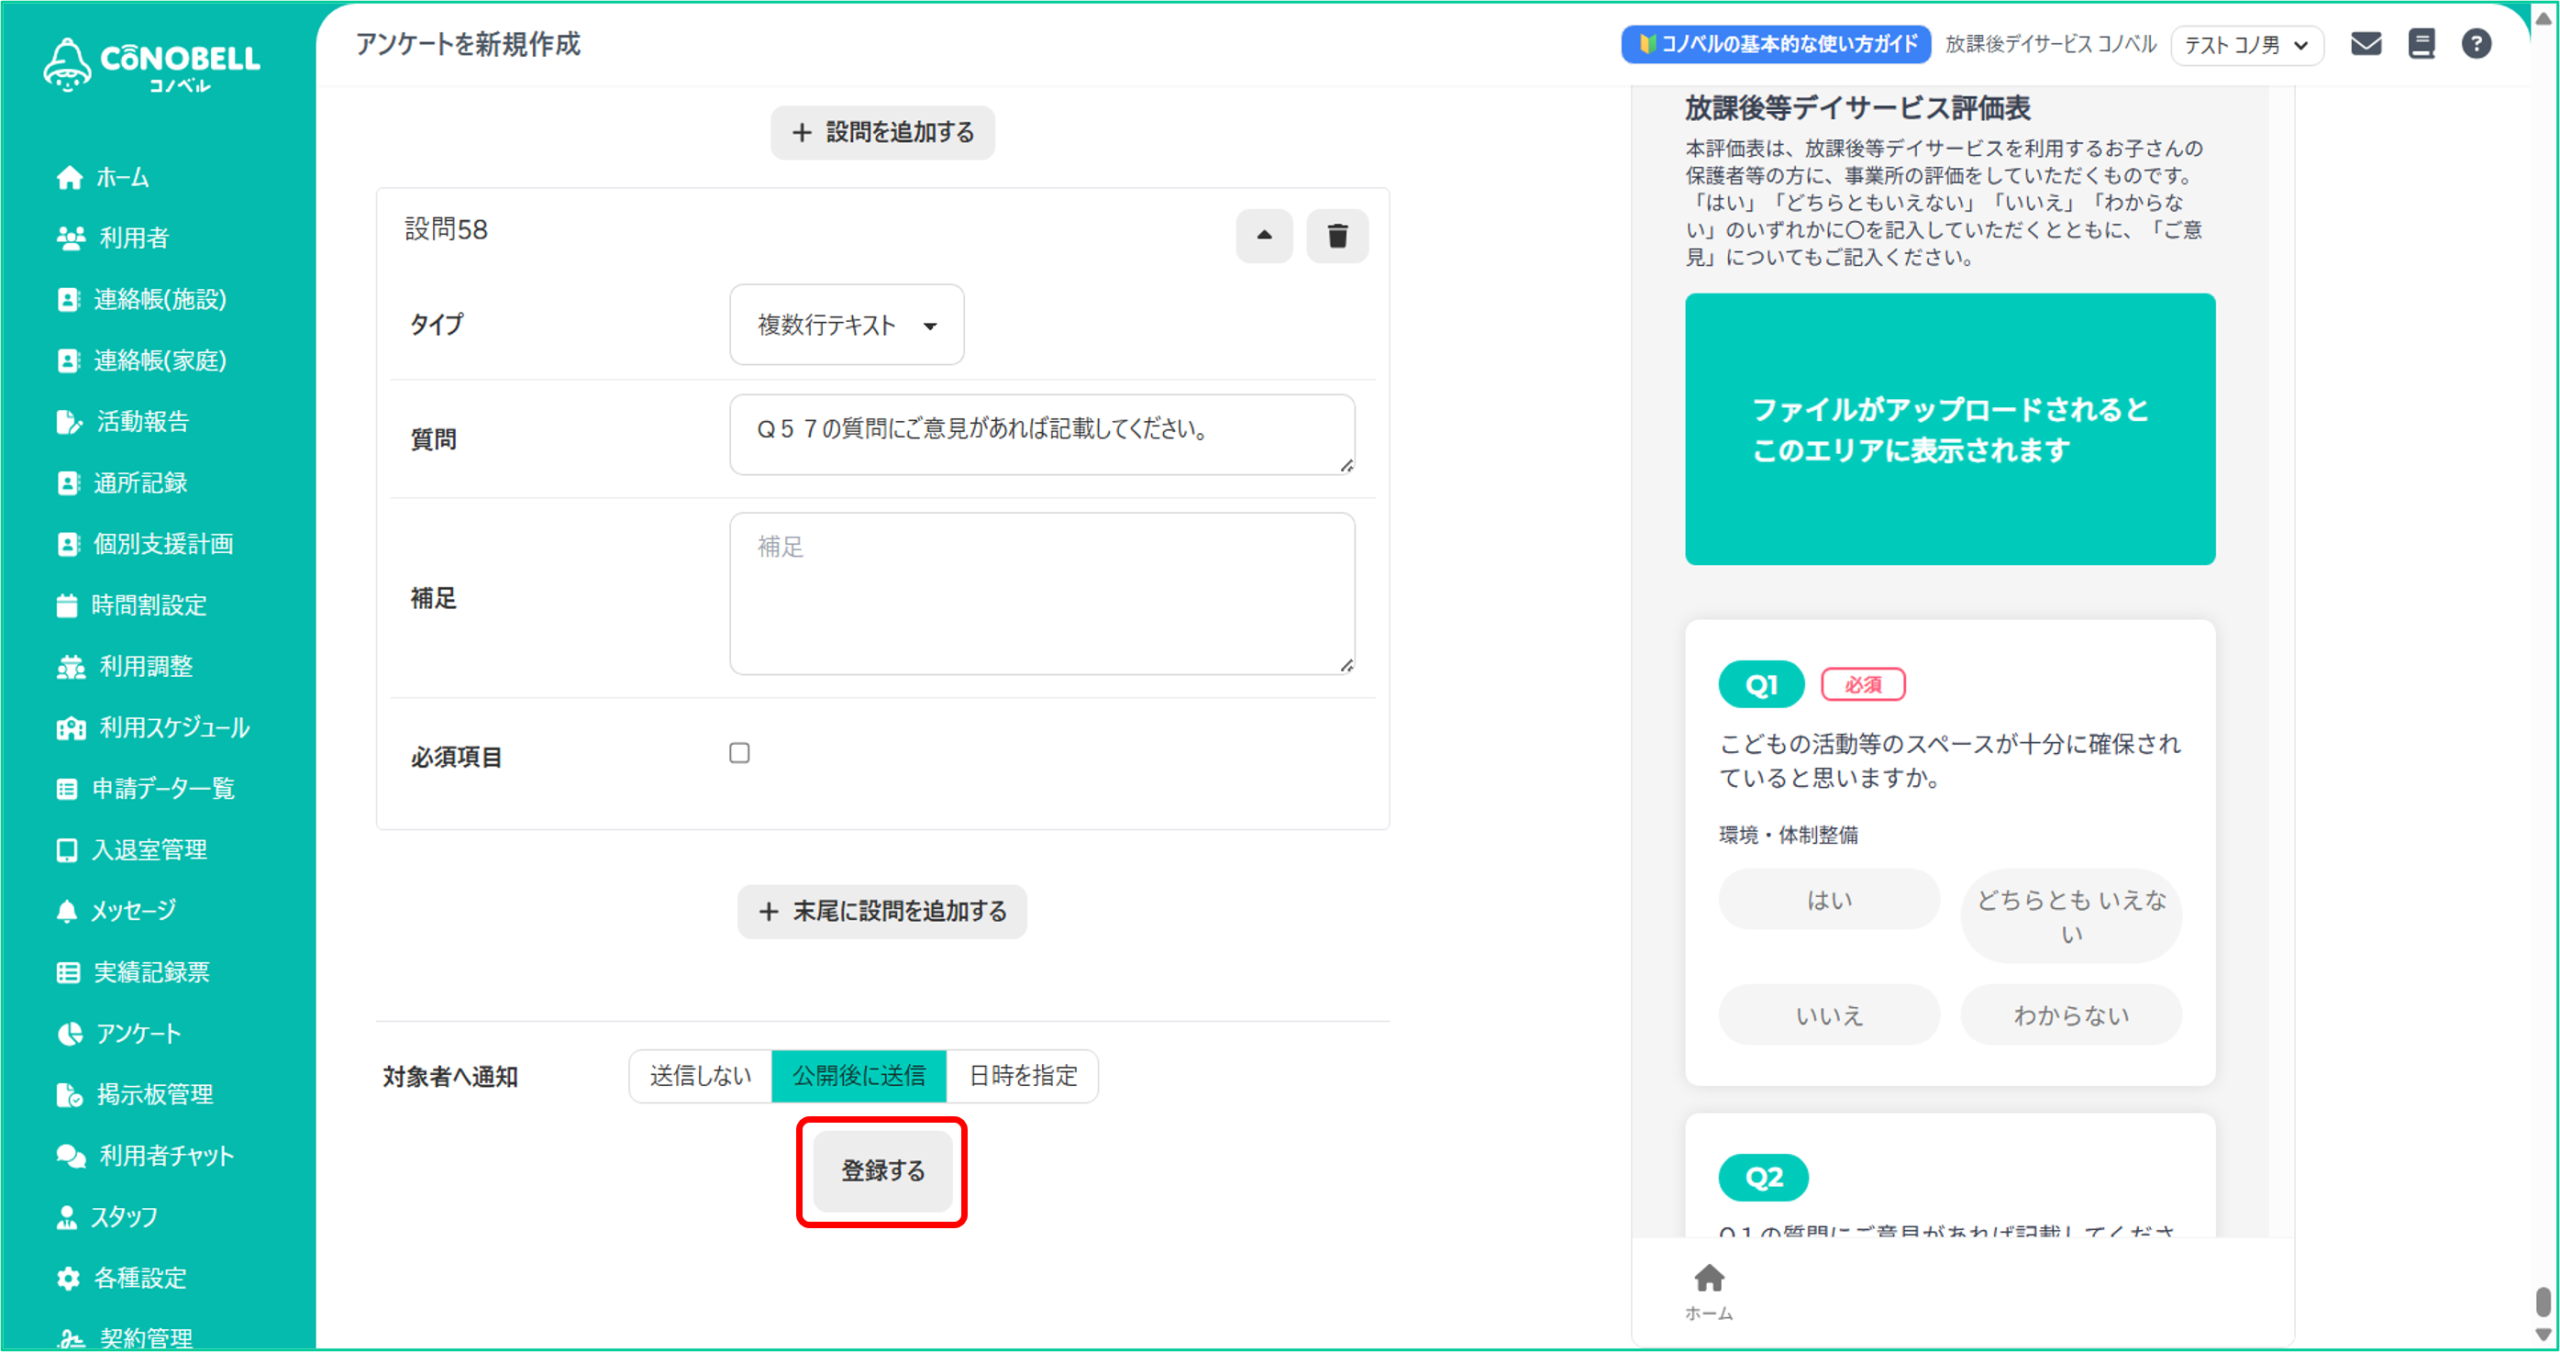Click into the 補足 text area
The image size is (2560, 1352).
(1041, 594)
